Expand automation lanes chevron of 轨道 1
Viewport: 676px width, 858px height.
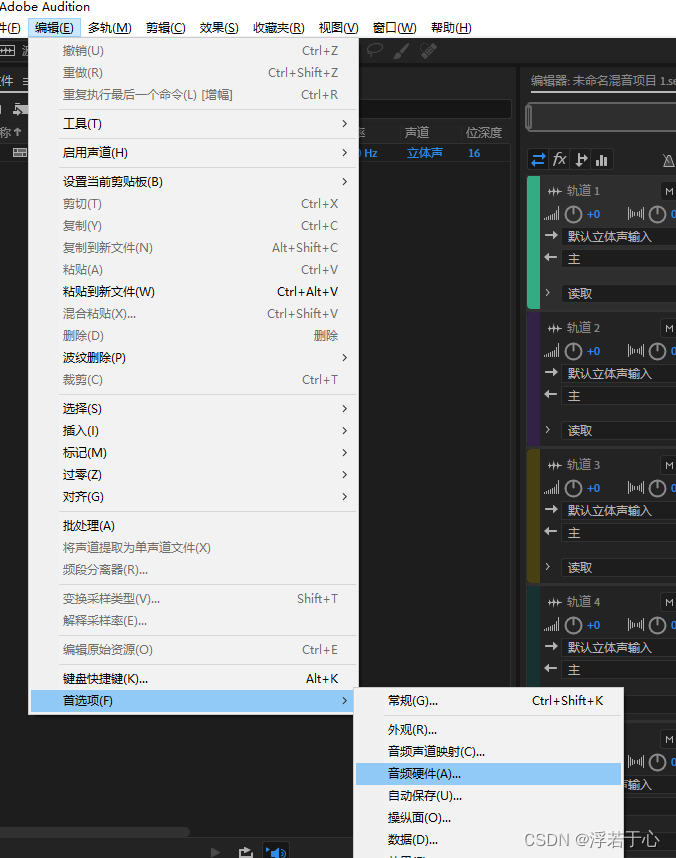pyautogui.click(x=547, y=293)
